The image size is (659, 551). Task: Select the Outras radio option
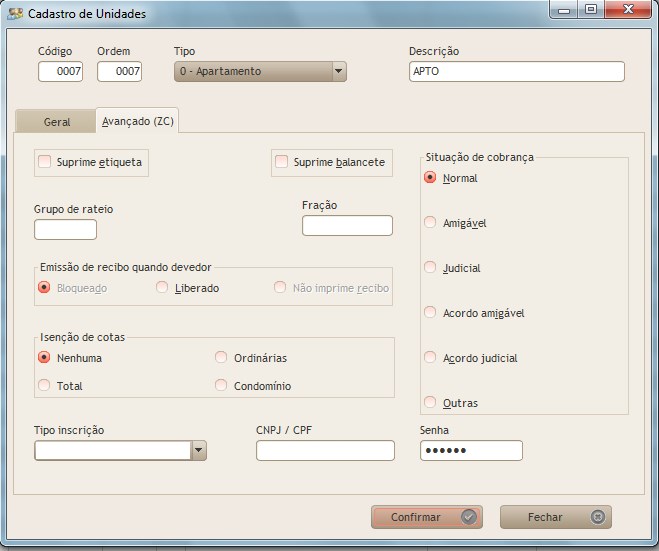click(430, 402)
